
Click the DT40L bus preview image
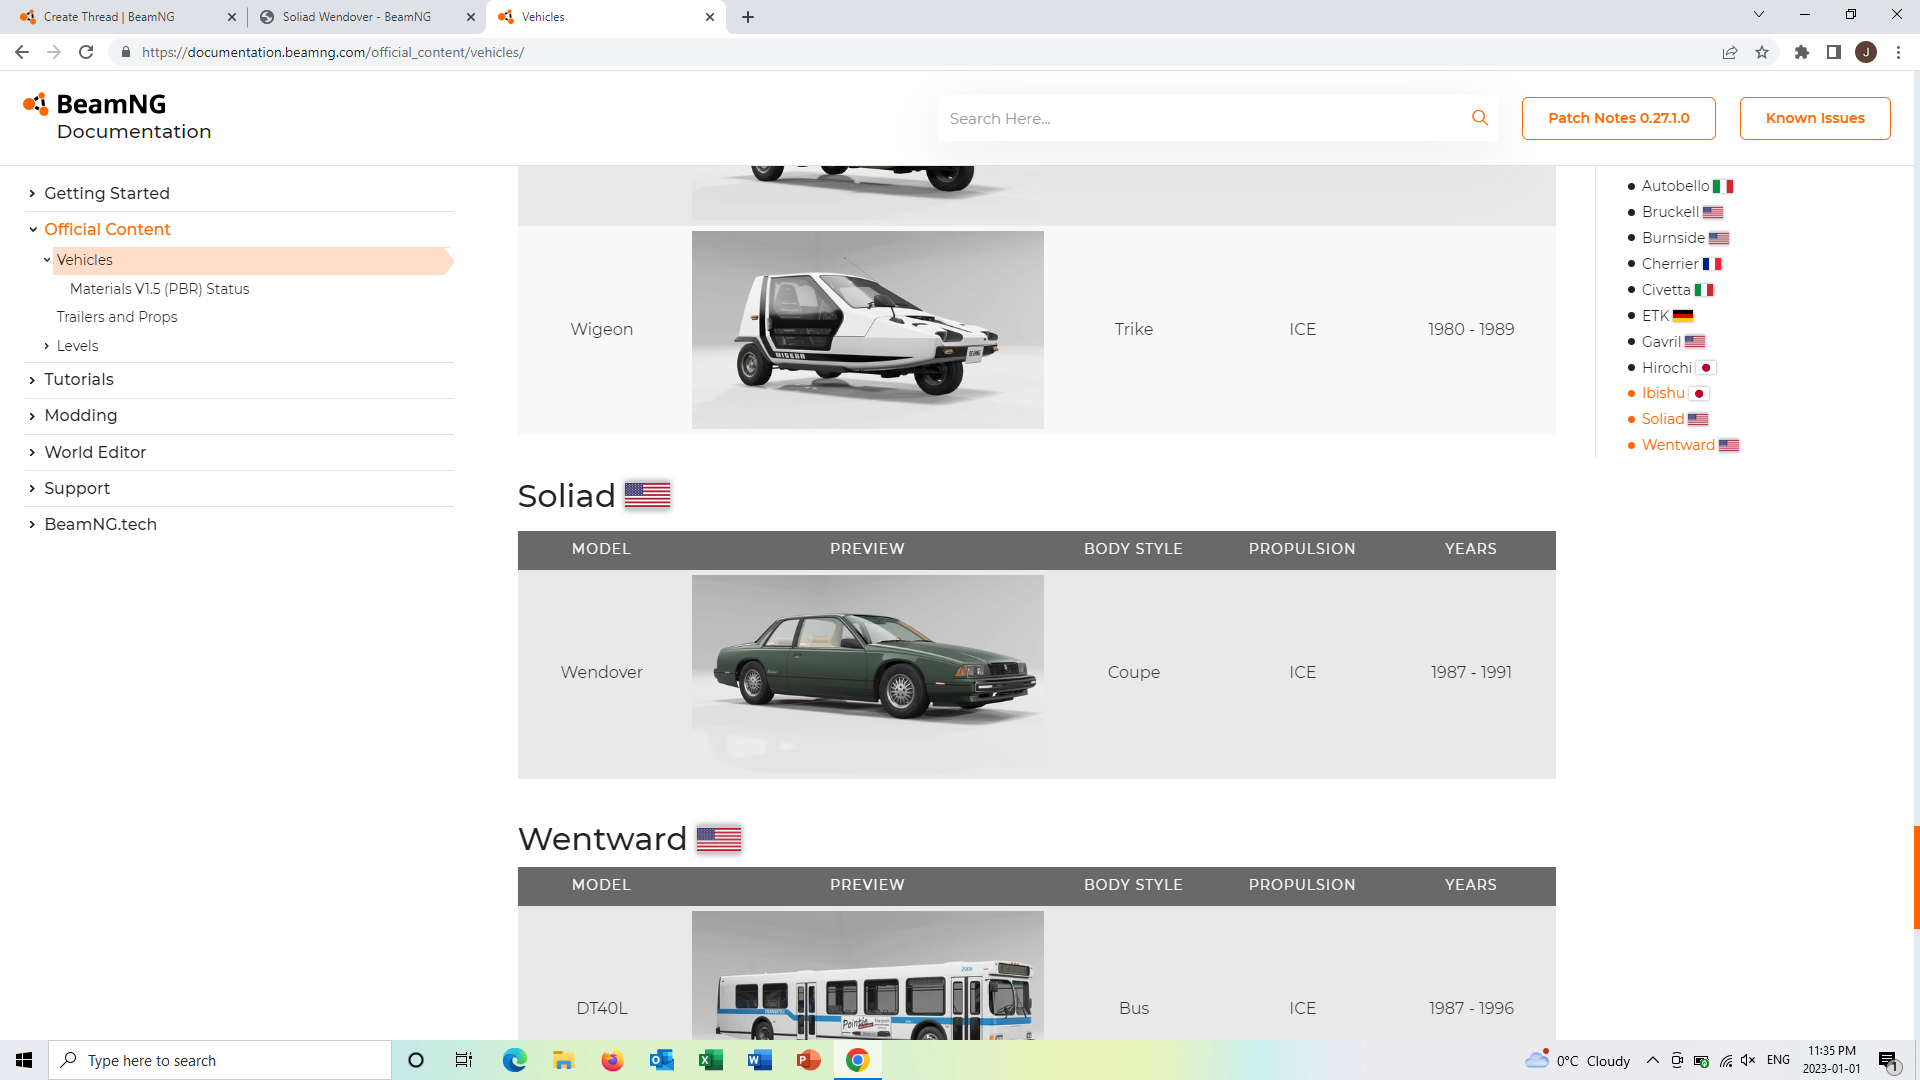pos(868,975)
